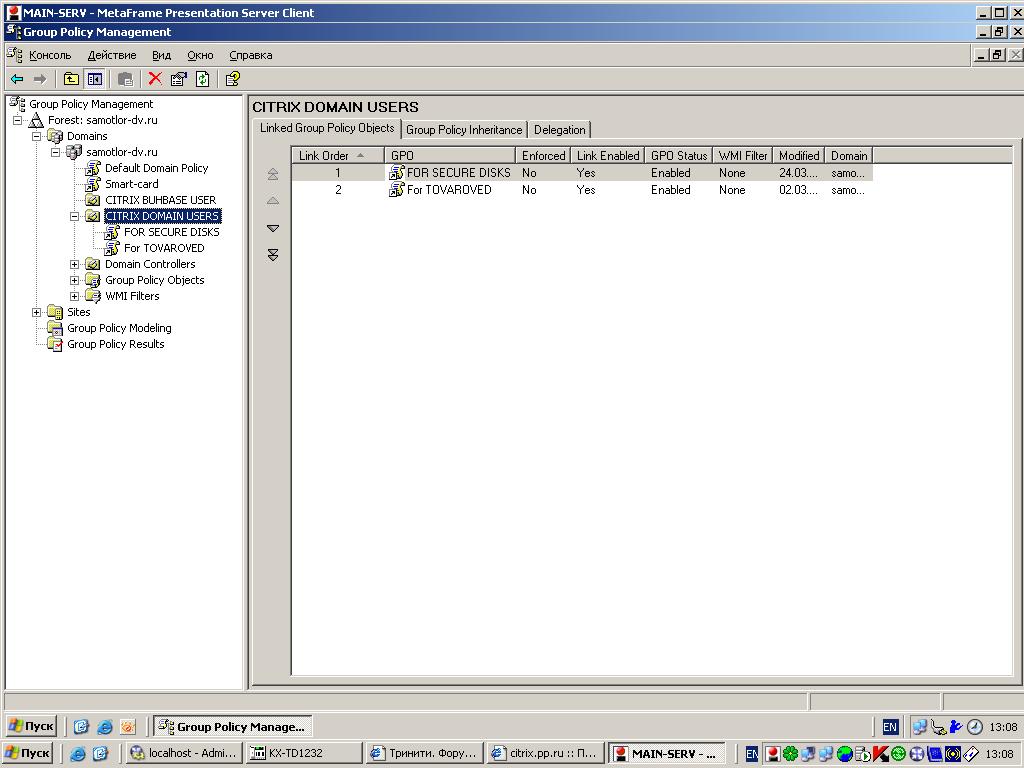This screenshot has height=768, width=1024.
Task: Click the blue Back arrow in toolbar
Action: [x=17, y=79]
